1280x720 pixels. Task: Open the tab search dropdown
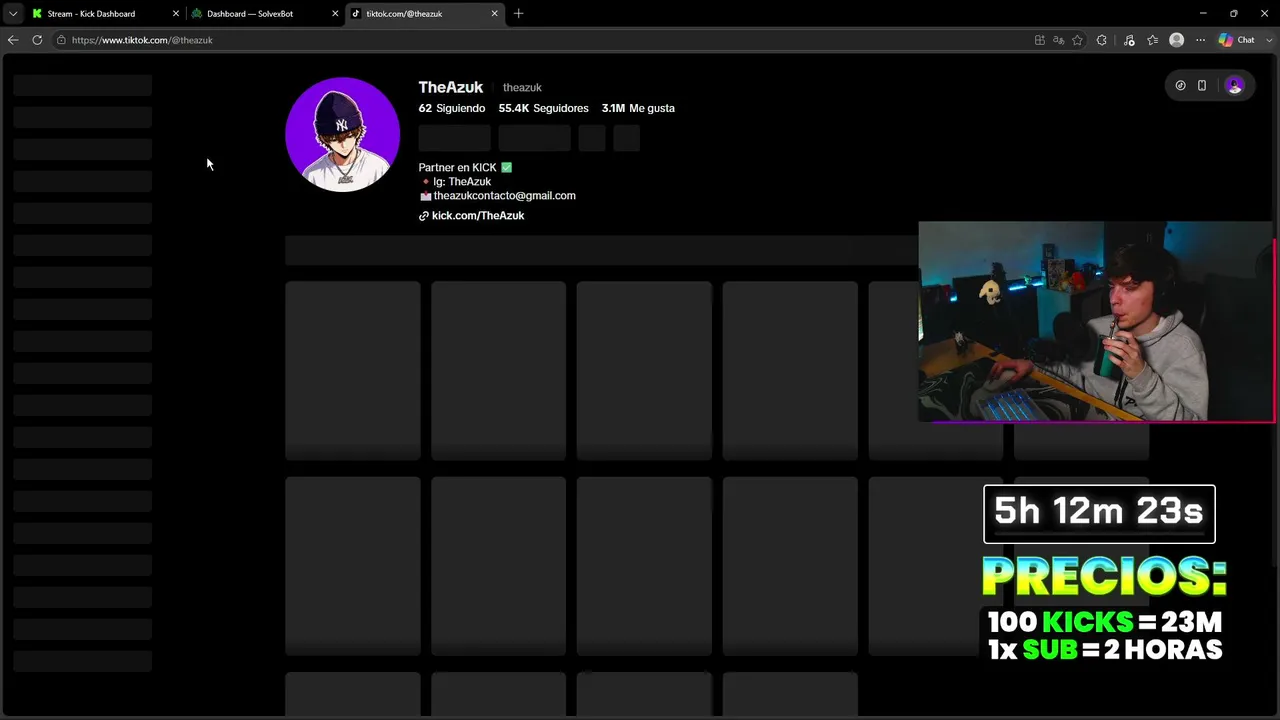(13, 14)
